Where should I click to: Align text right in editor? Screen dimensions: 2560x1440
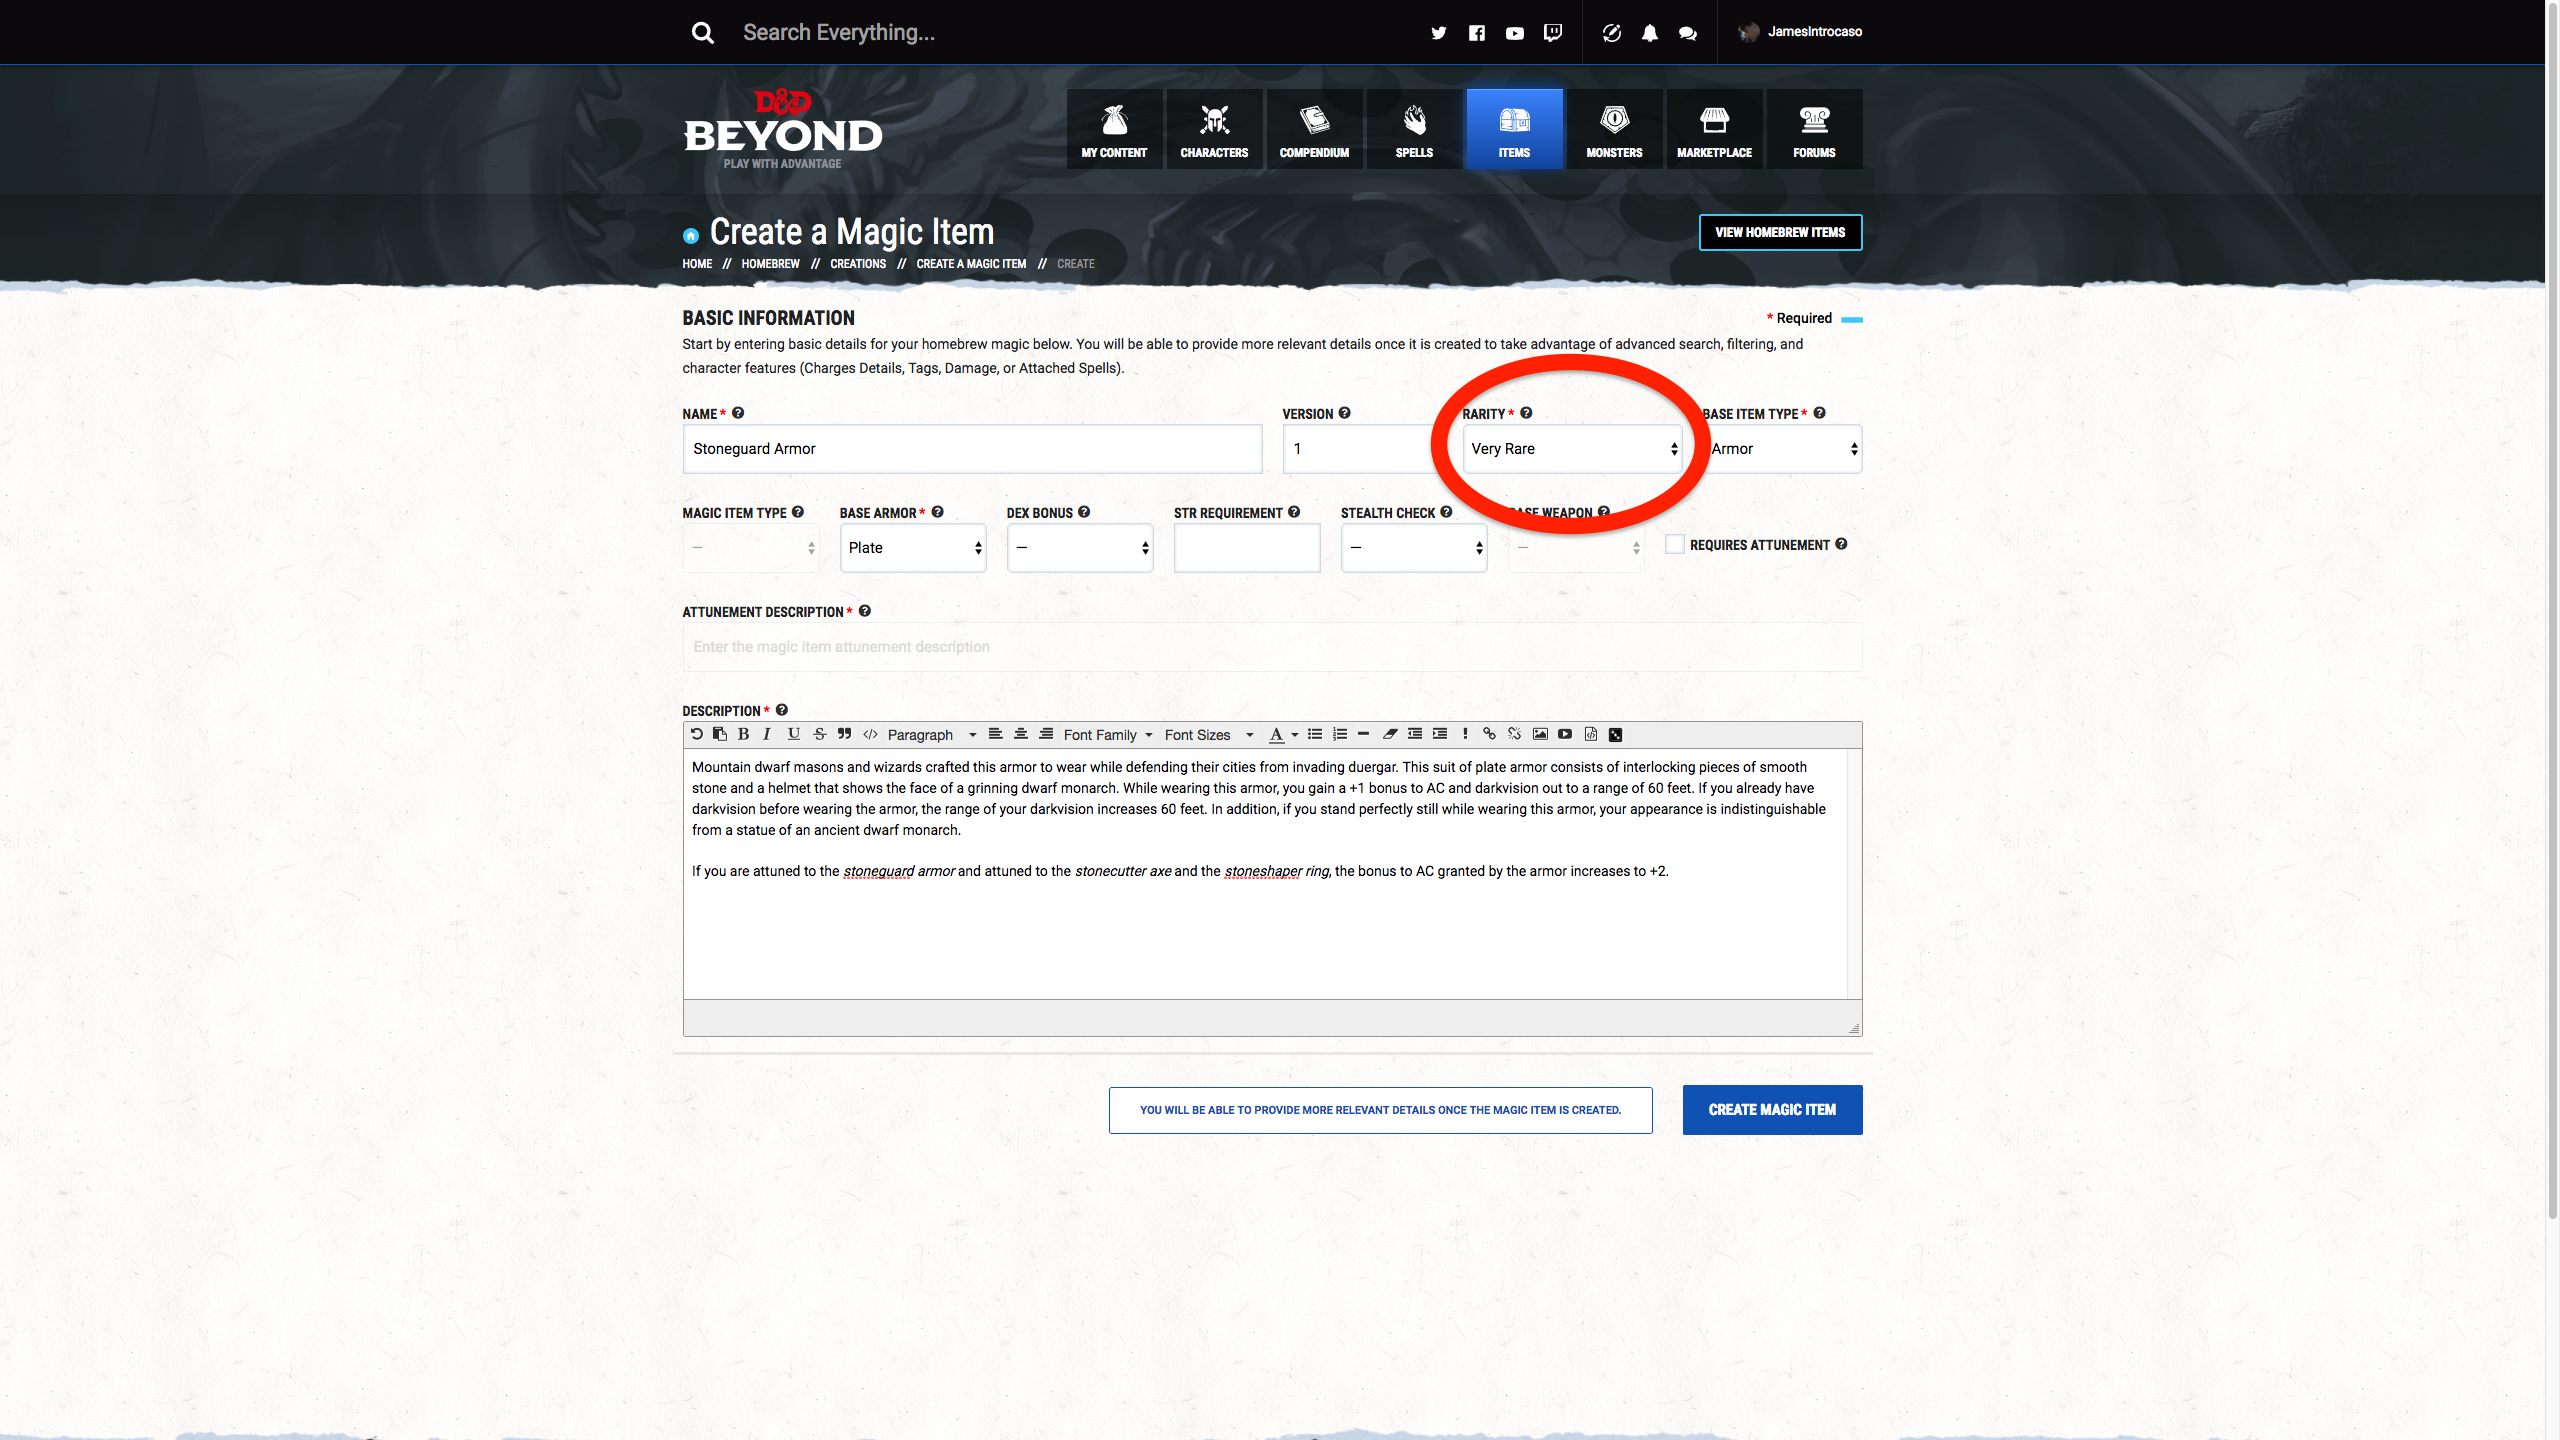click(1046, 734)
